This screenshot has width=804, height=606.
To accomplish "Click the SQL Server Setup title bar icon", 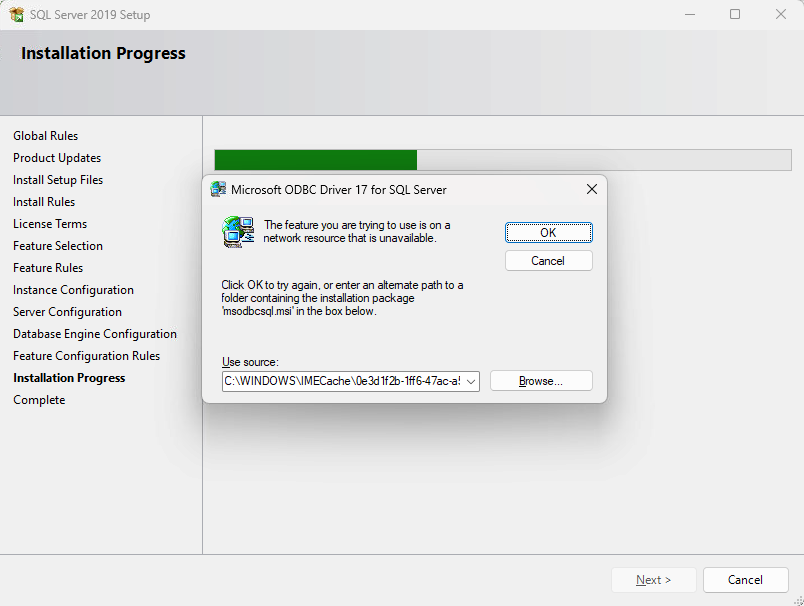I will (16, 15).
